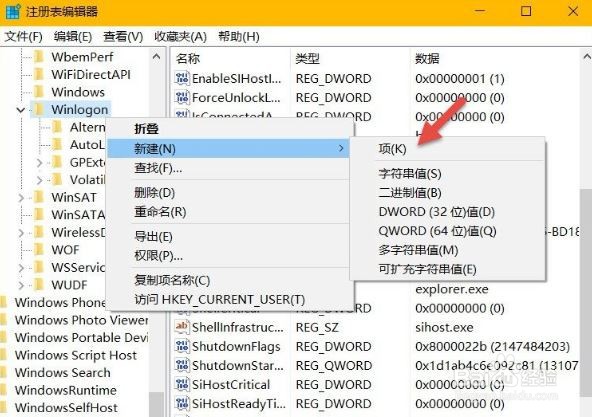Expand the WUDF key arrow

(21, 285)
